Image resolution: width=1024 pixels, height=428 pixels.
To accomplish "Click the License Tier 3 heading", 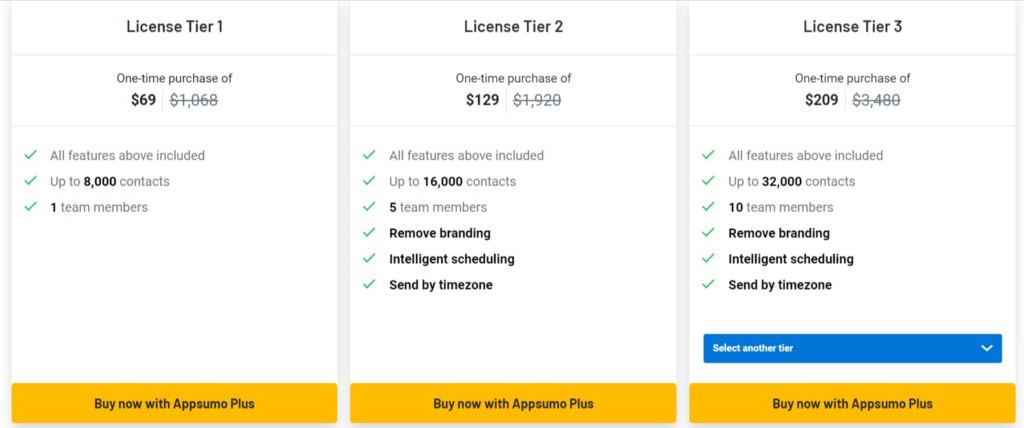I will (852, 27).
